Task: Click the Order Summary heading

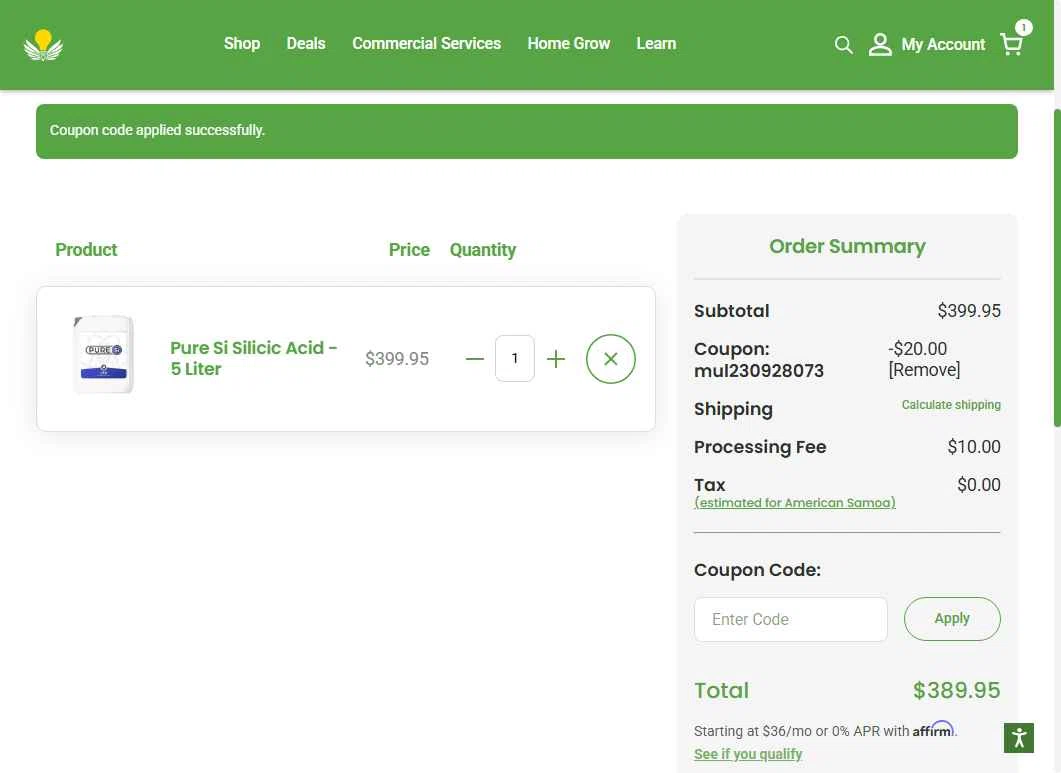Action: 847,246
